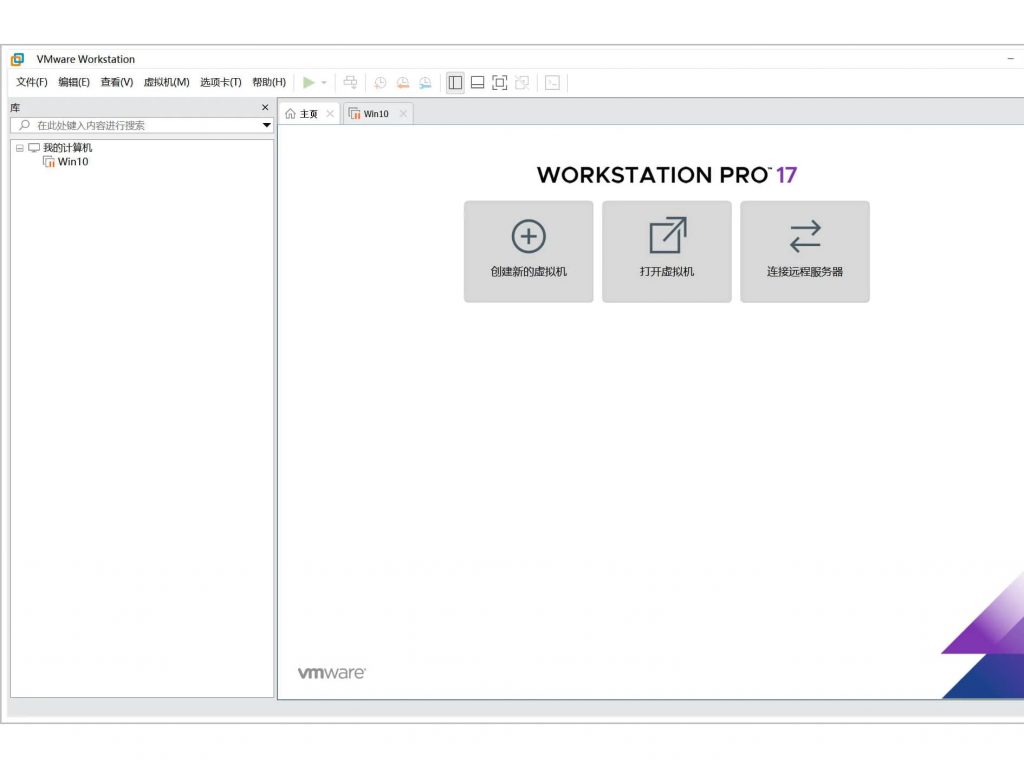
Task: Collapse the 我的计算机 tree node
Action: tap(19, 148)
